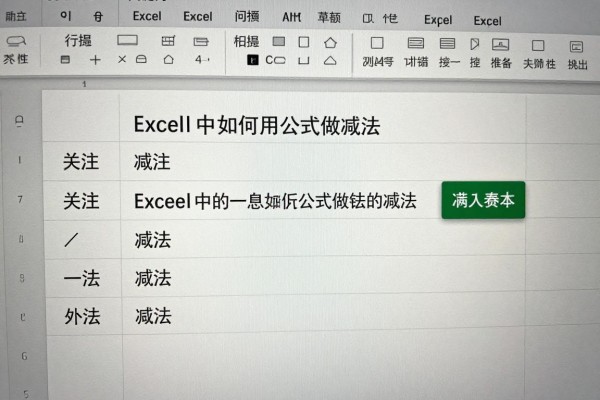Click the home shape icon in the 相提 group
600x400 pixels.
(x=330, y=42)
